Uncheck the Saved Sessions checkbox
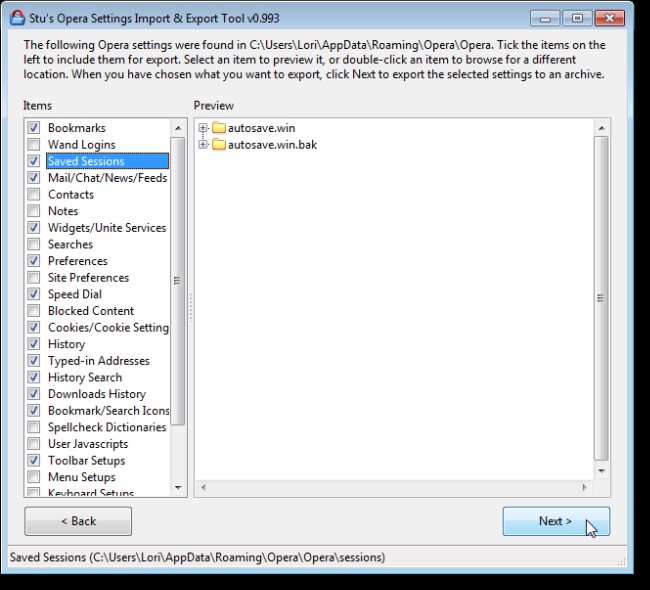650x590 pixels. point(34,161)
